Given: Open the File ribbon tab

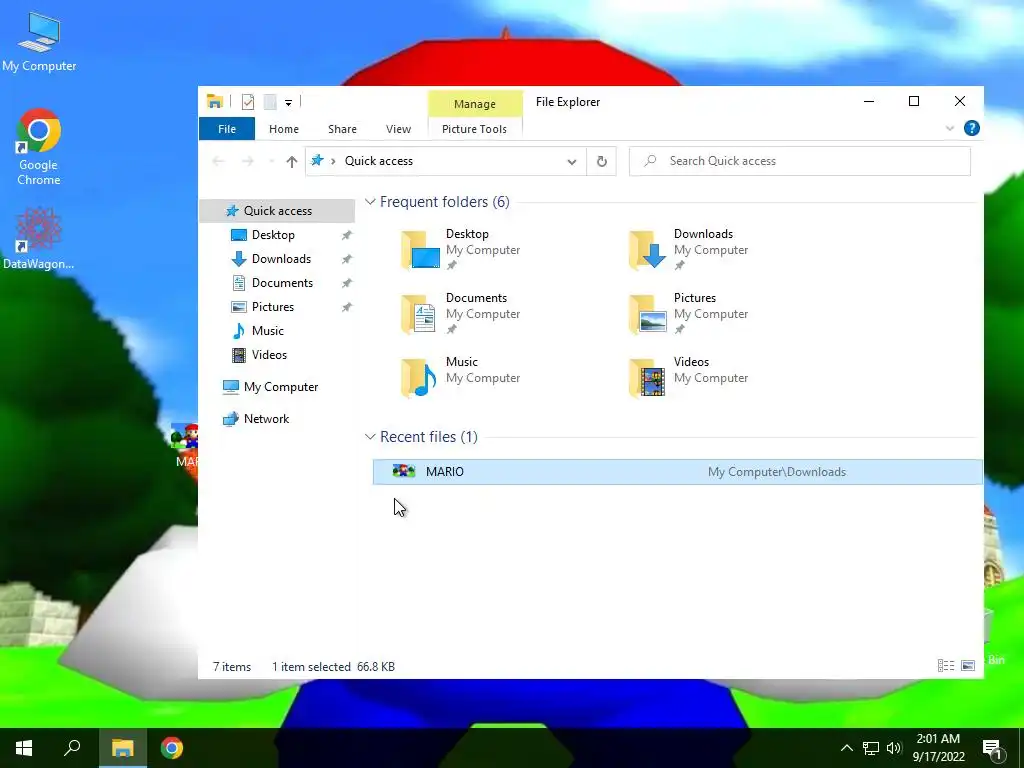Looking at the screenshot, I should click(x=227, y=129).
